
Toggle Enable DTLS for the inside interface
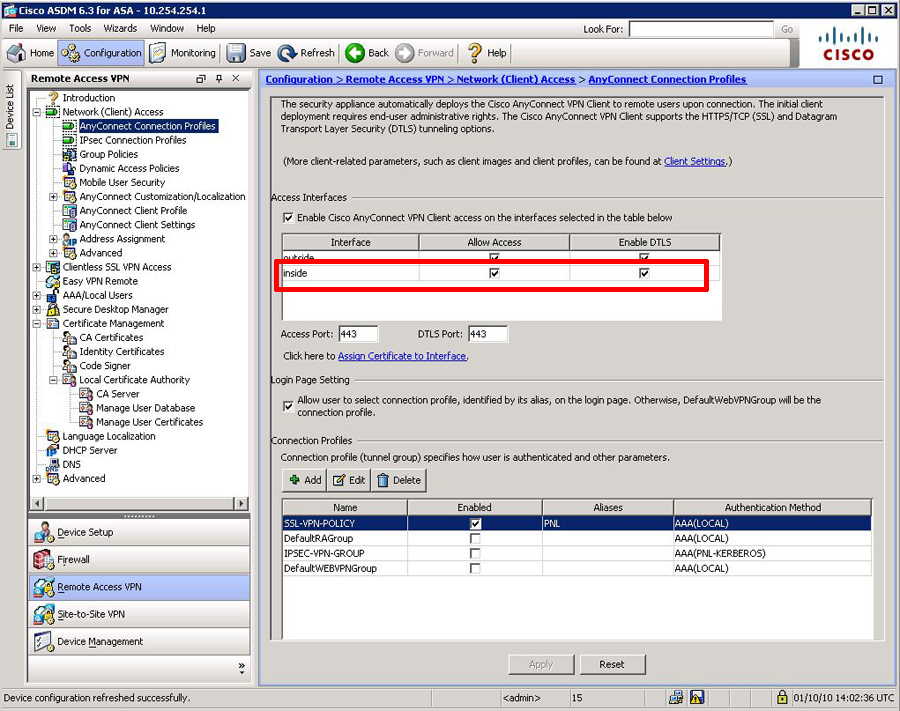click(x=644, y=273)
